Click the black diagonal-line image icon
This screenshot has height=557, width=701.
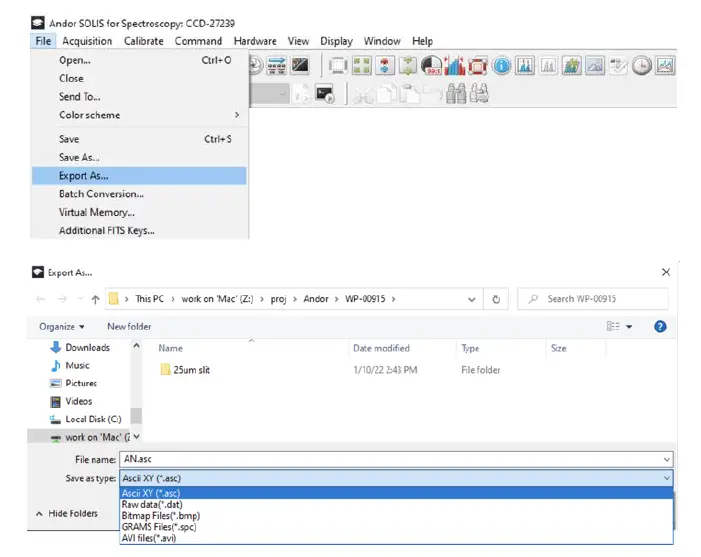coord(300,65)
